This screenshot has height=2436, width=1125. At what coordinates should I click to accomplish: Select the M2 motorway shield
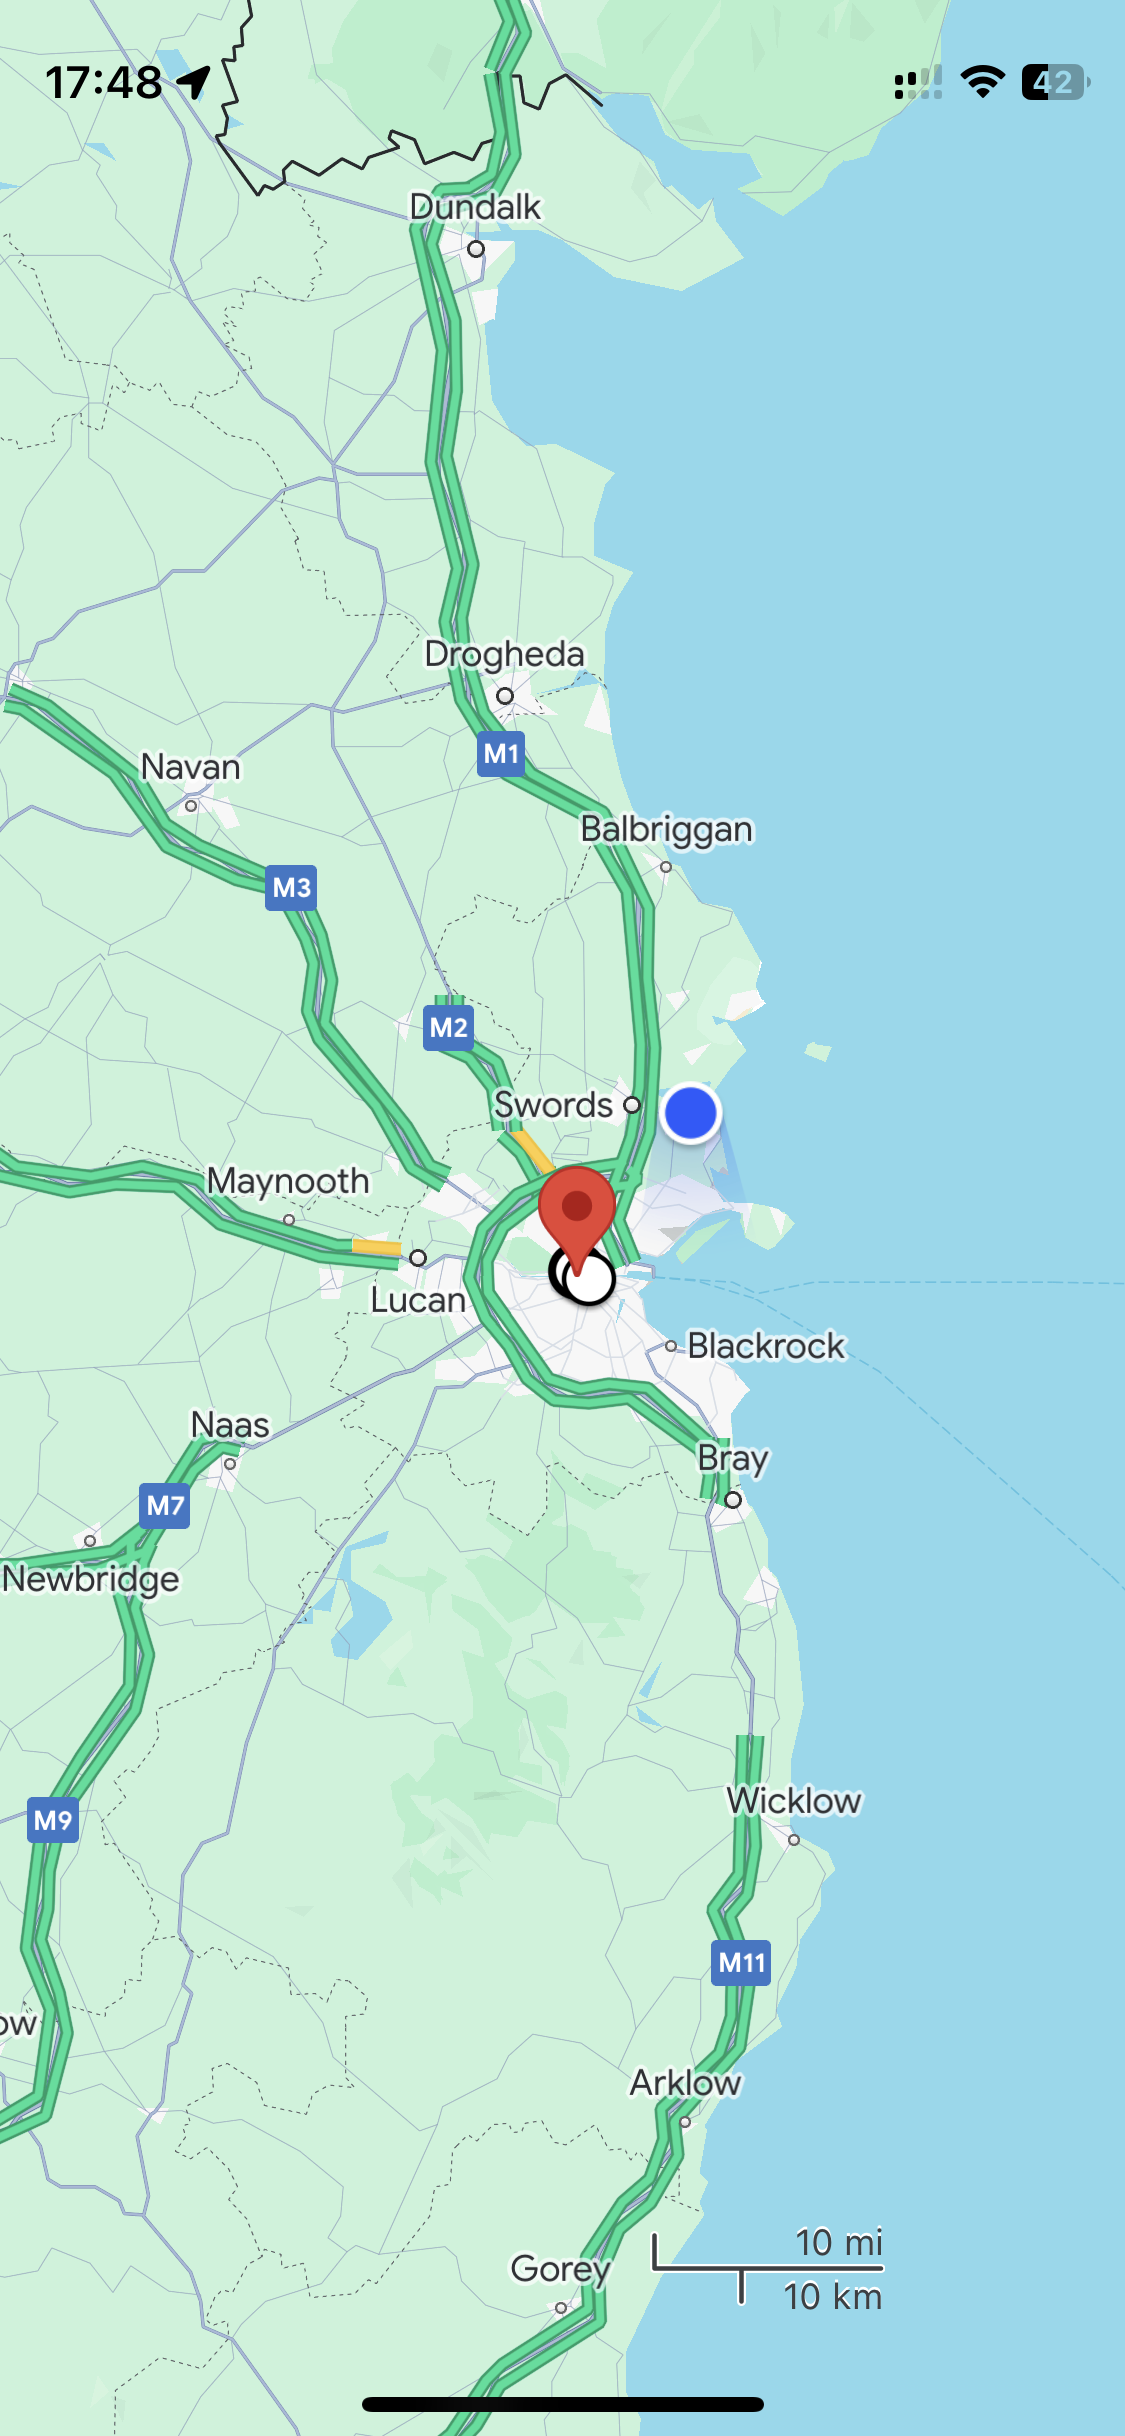[x=448, y=1027]
